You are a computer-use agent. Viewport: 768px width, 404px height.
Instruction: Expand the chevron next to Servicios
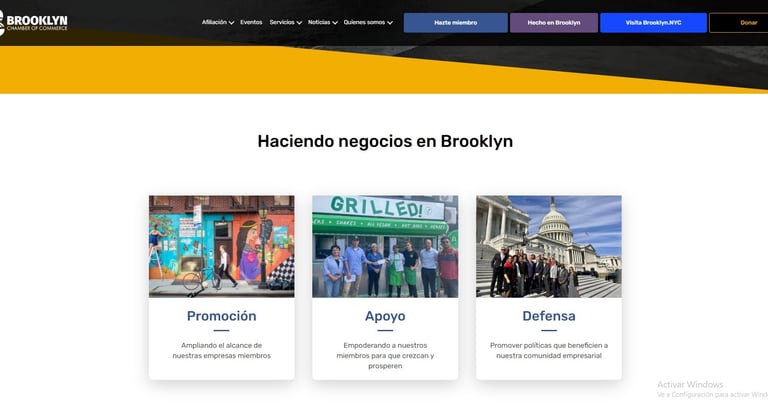click(x=299, y=23)
